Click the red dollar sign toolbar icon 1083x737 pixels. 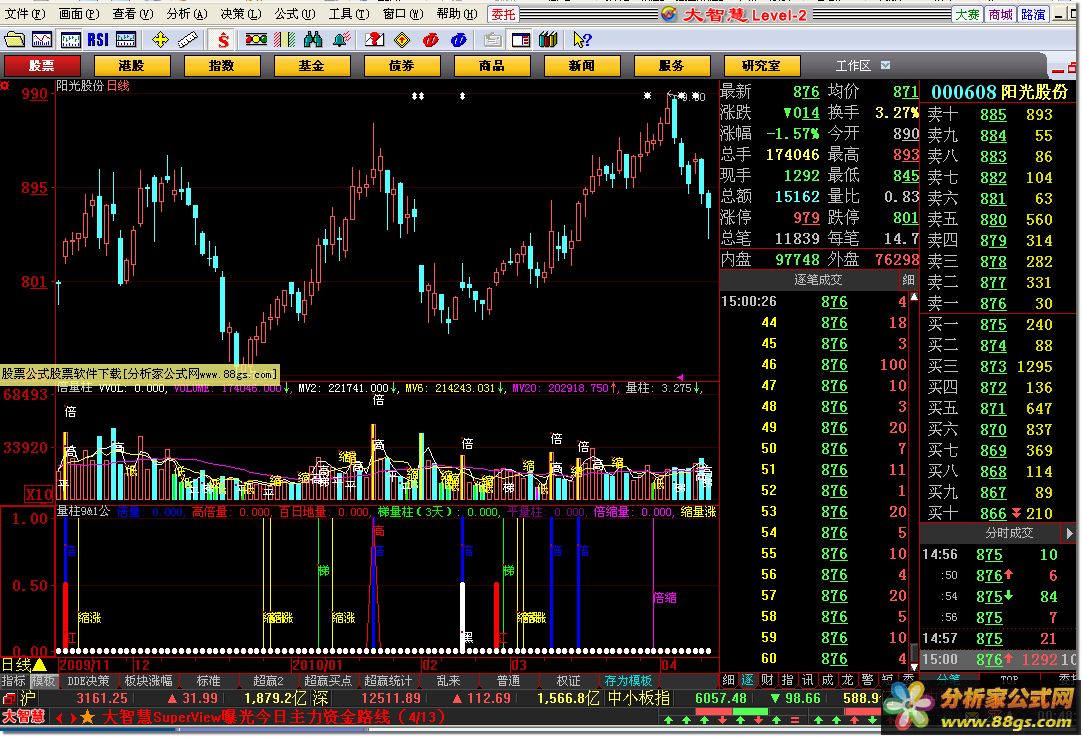click(x=224, y=40)
